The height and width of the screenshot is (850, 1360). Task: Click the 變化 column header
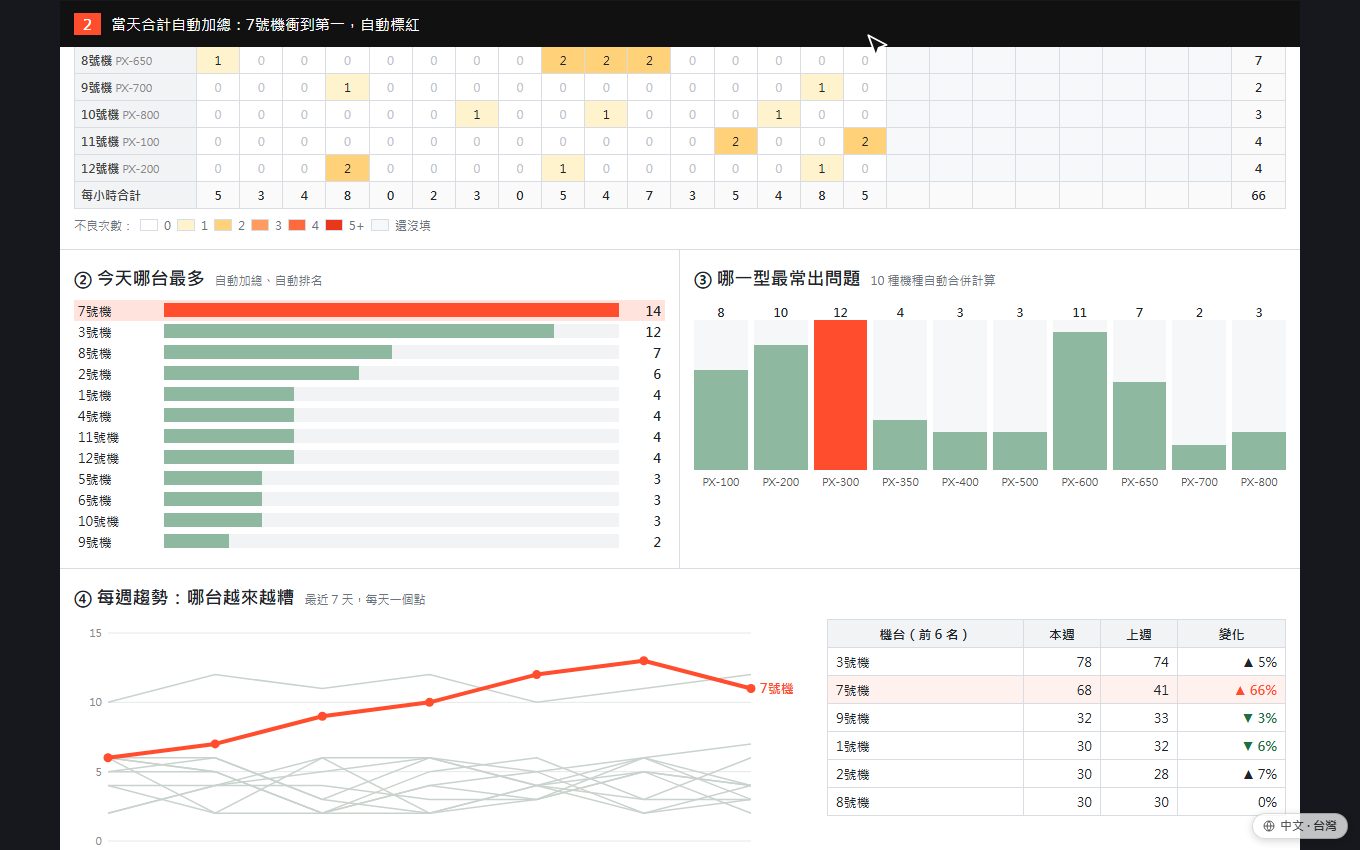click(1231, 634)
